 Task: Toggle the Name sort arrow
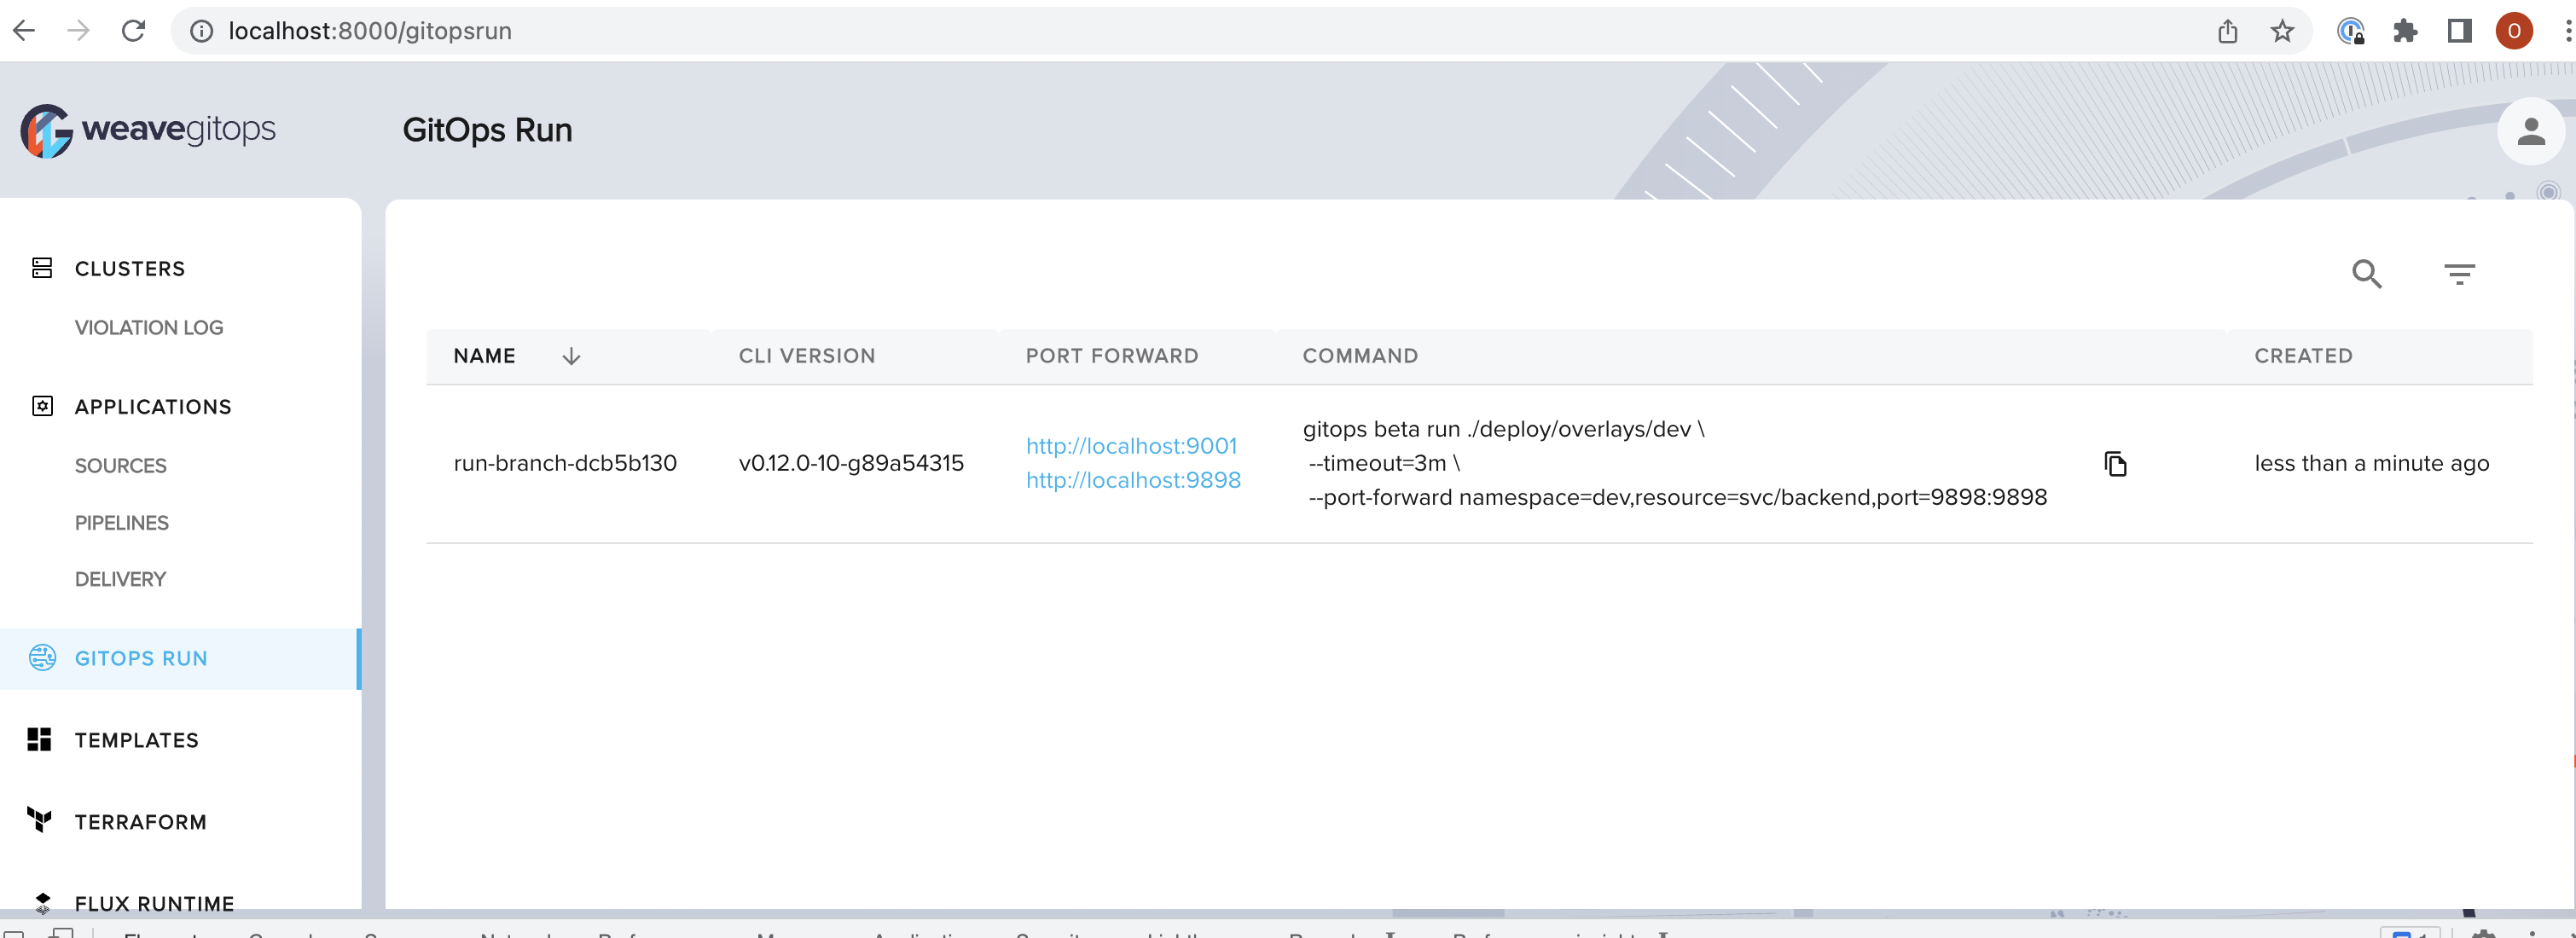(571, 356)
